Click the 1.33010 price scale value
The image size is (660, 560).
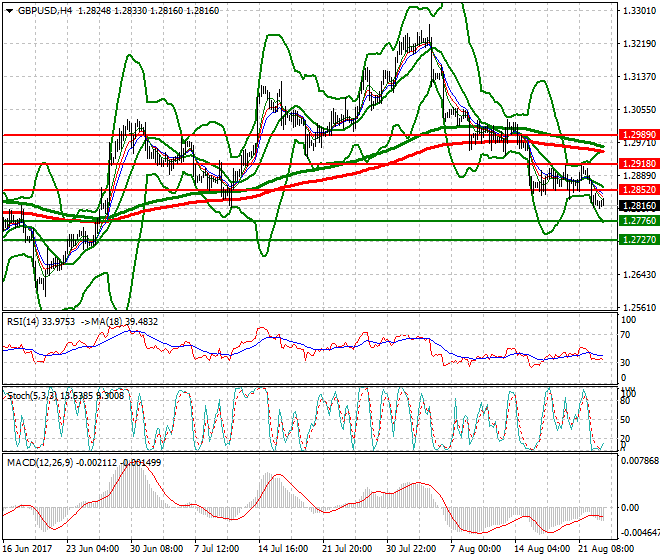pos(638,11)
